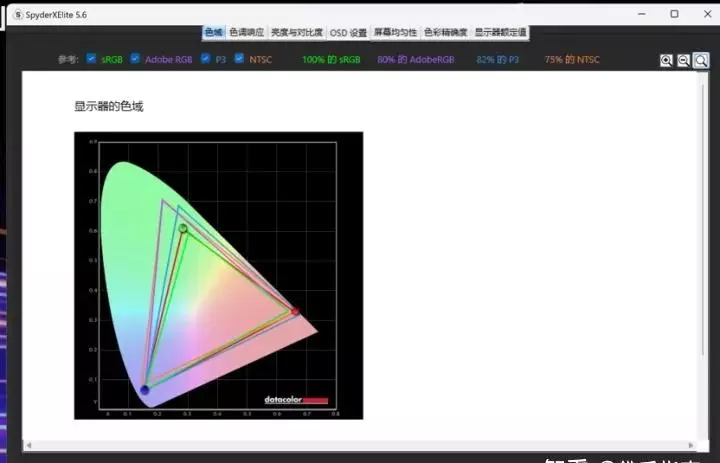Click the vertical scrollbar on right side
720x463 pixels.
point(702,250)
